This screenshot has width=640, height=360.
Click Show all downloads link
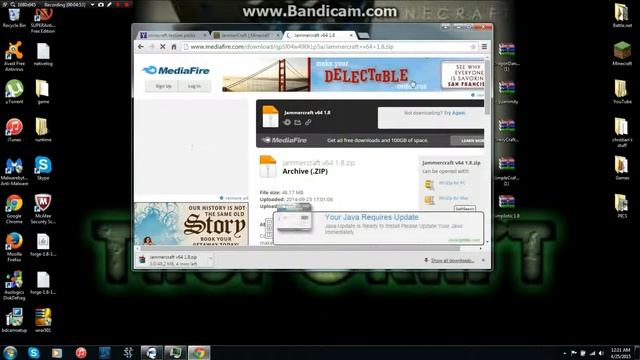tap(452, 260)
